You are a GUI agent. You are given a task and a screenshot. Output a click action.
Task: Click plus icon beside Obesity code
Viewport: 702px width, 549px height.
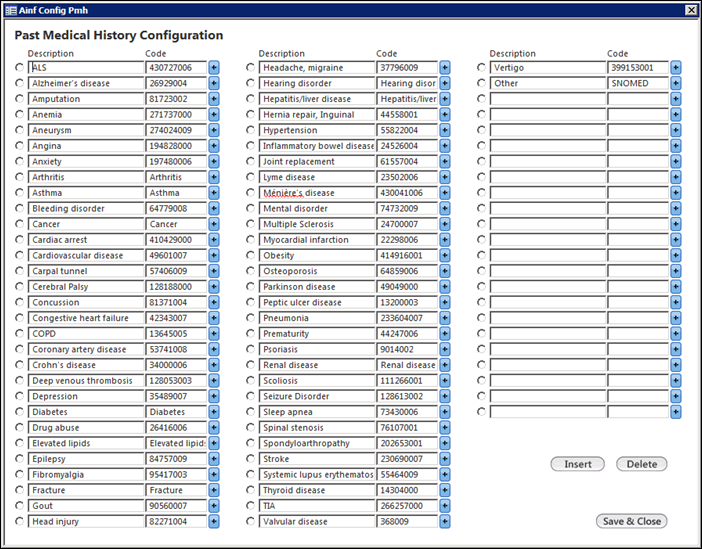[x=445, y=256]
